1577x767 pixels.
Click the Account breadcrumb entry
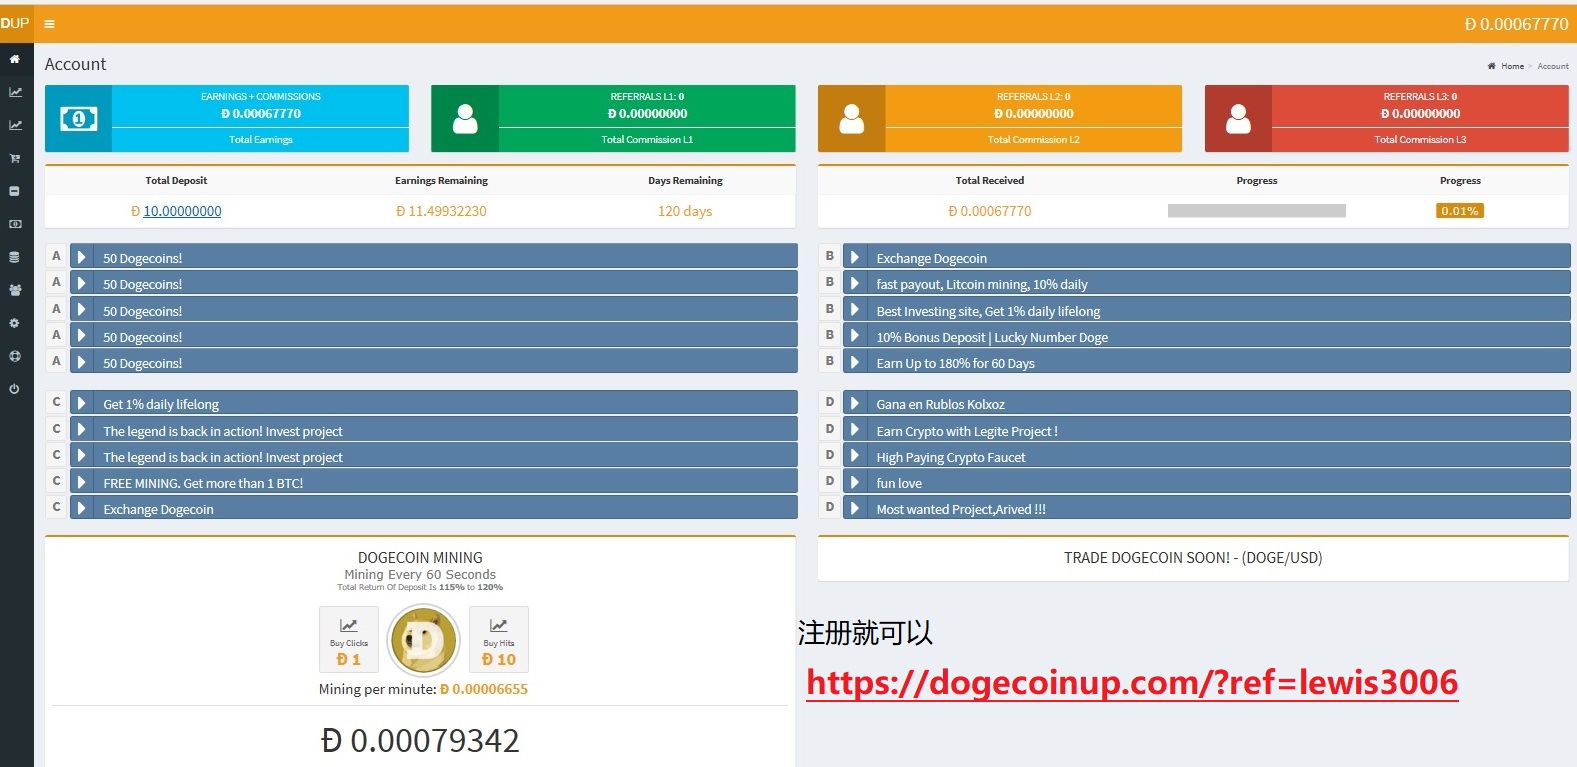click(x=1553, y=66)
